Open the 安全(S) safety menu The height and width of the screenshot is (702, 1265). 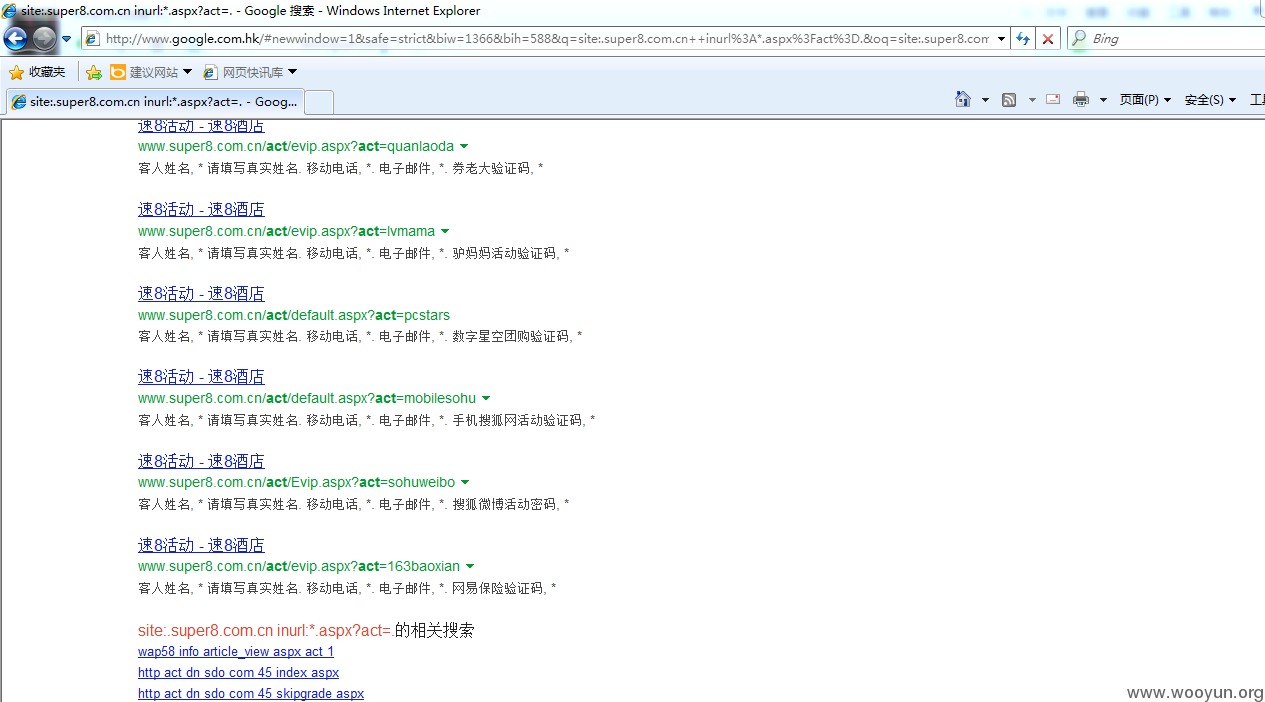(x=1209, y=100)
